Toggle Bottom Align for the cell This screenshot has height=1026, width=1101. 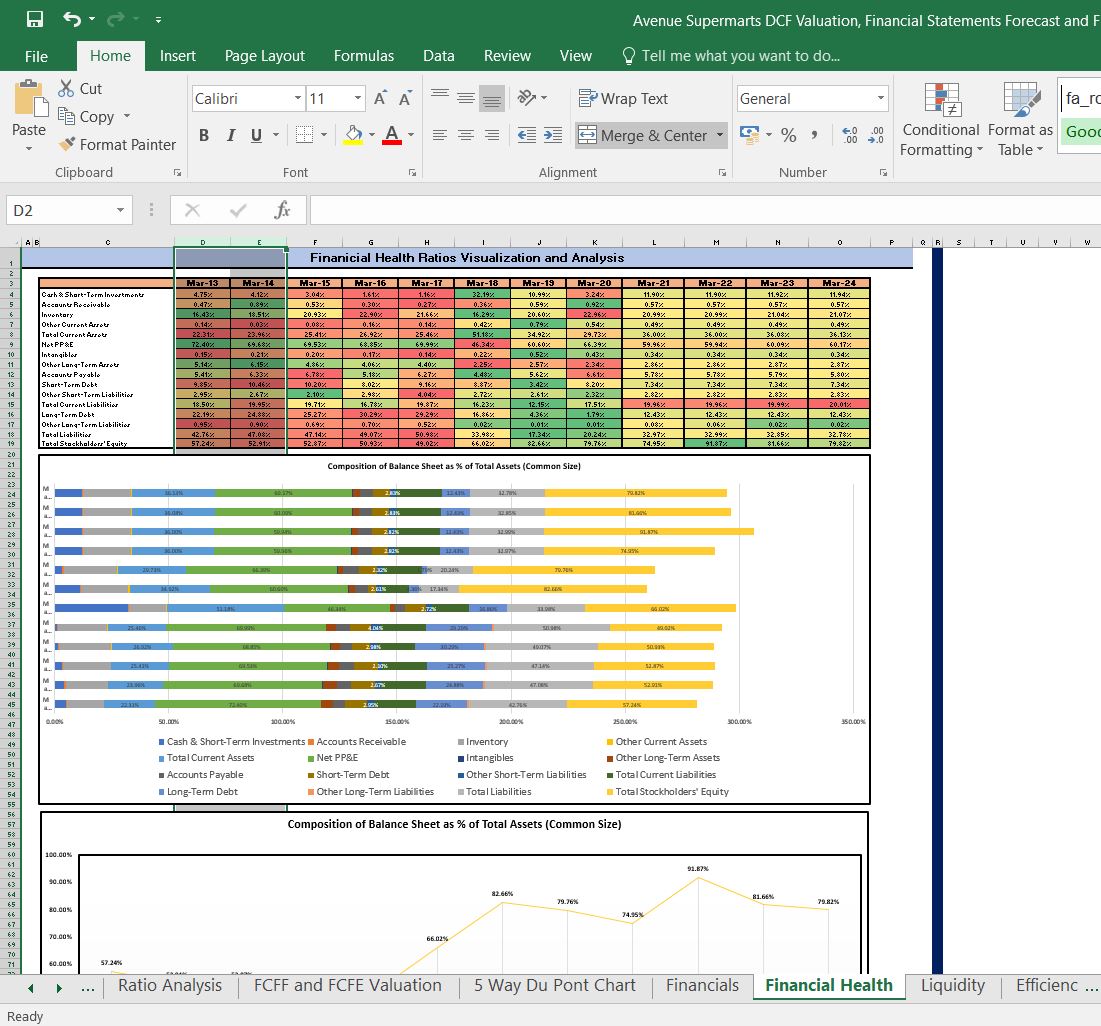point(492,98)
